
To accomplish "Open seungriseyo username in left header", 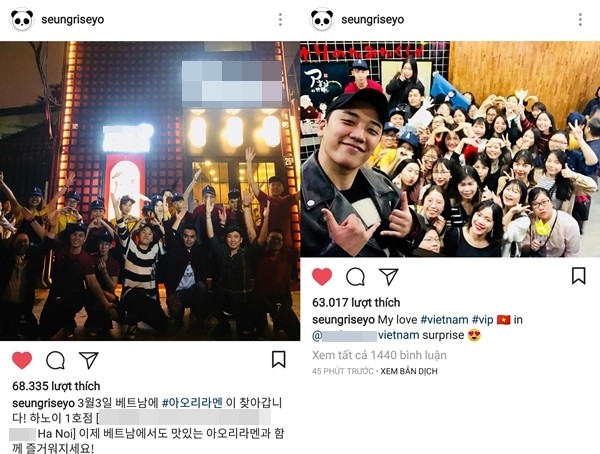I will tap(73, 20).
